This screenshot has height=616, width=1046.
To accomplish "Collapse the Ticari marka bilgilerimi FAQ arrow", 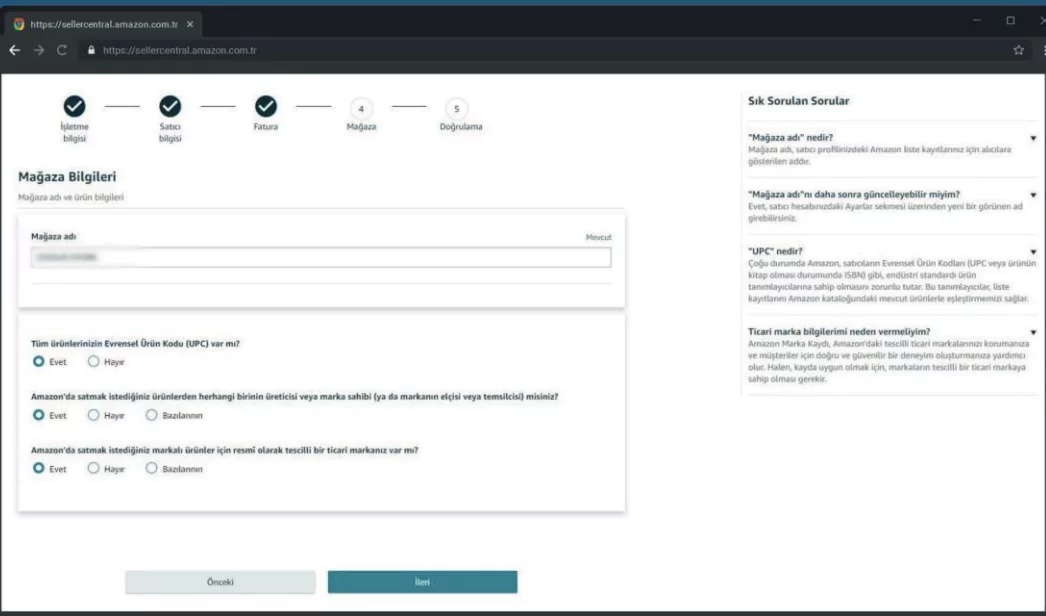I will (1033, 332).
